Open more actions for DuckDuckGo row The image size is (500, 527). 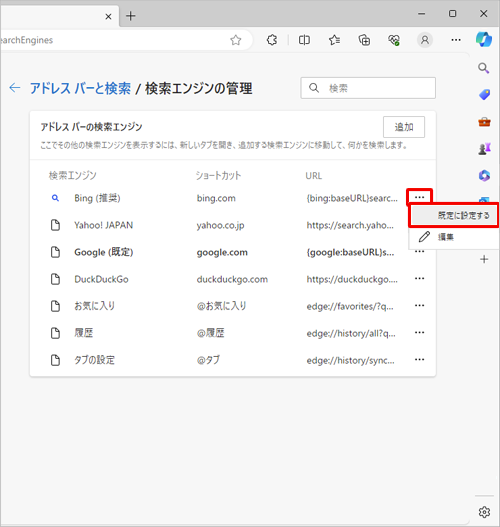[x=419, y=278]
